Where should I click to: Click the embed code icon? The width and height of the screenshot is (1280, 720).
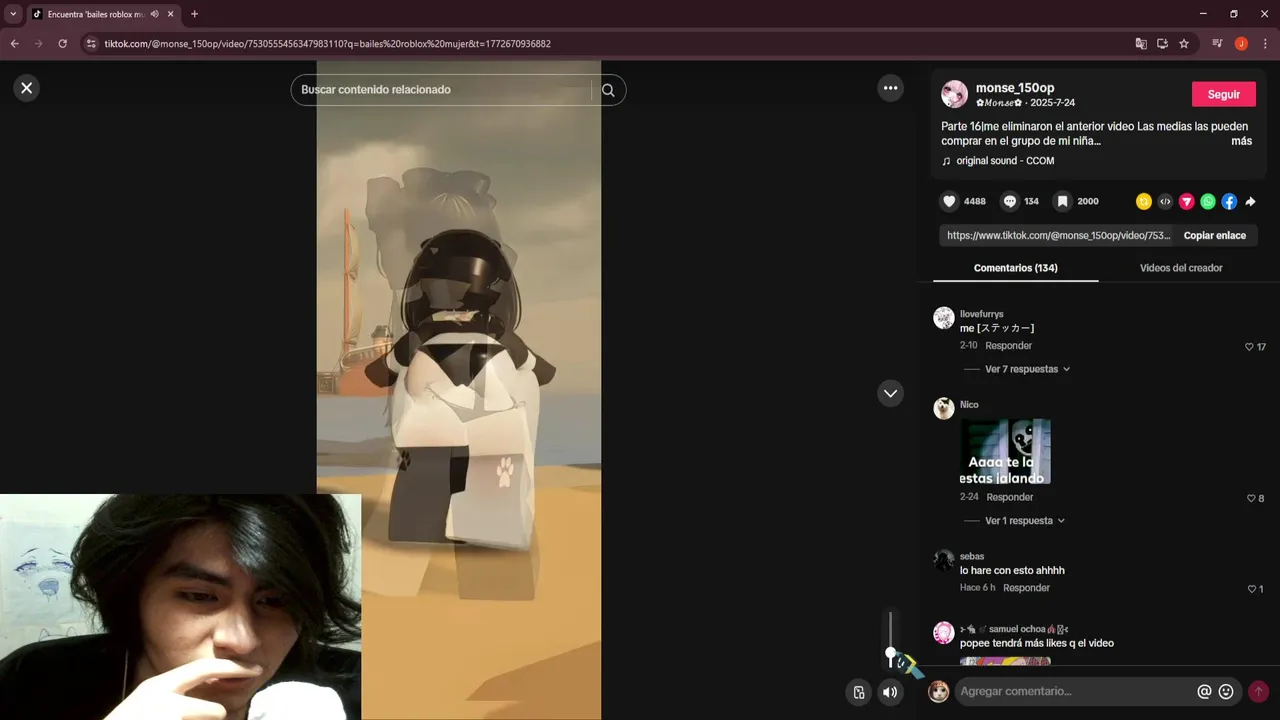[1165, 201]
